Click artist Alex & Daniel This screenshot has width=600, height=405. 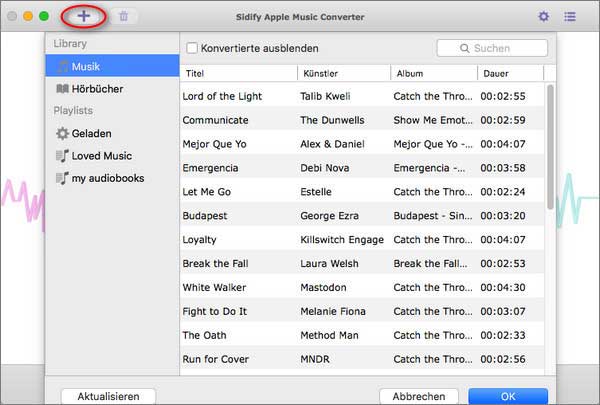(x=332, y=144)
